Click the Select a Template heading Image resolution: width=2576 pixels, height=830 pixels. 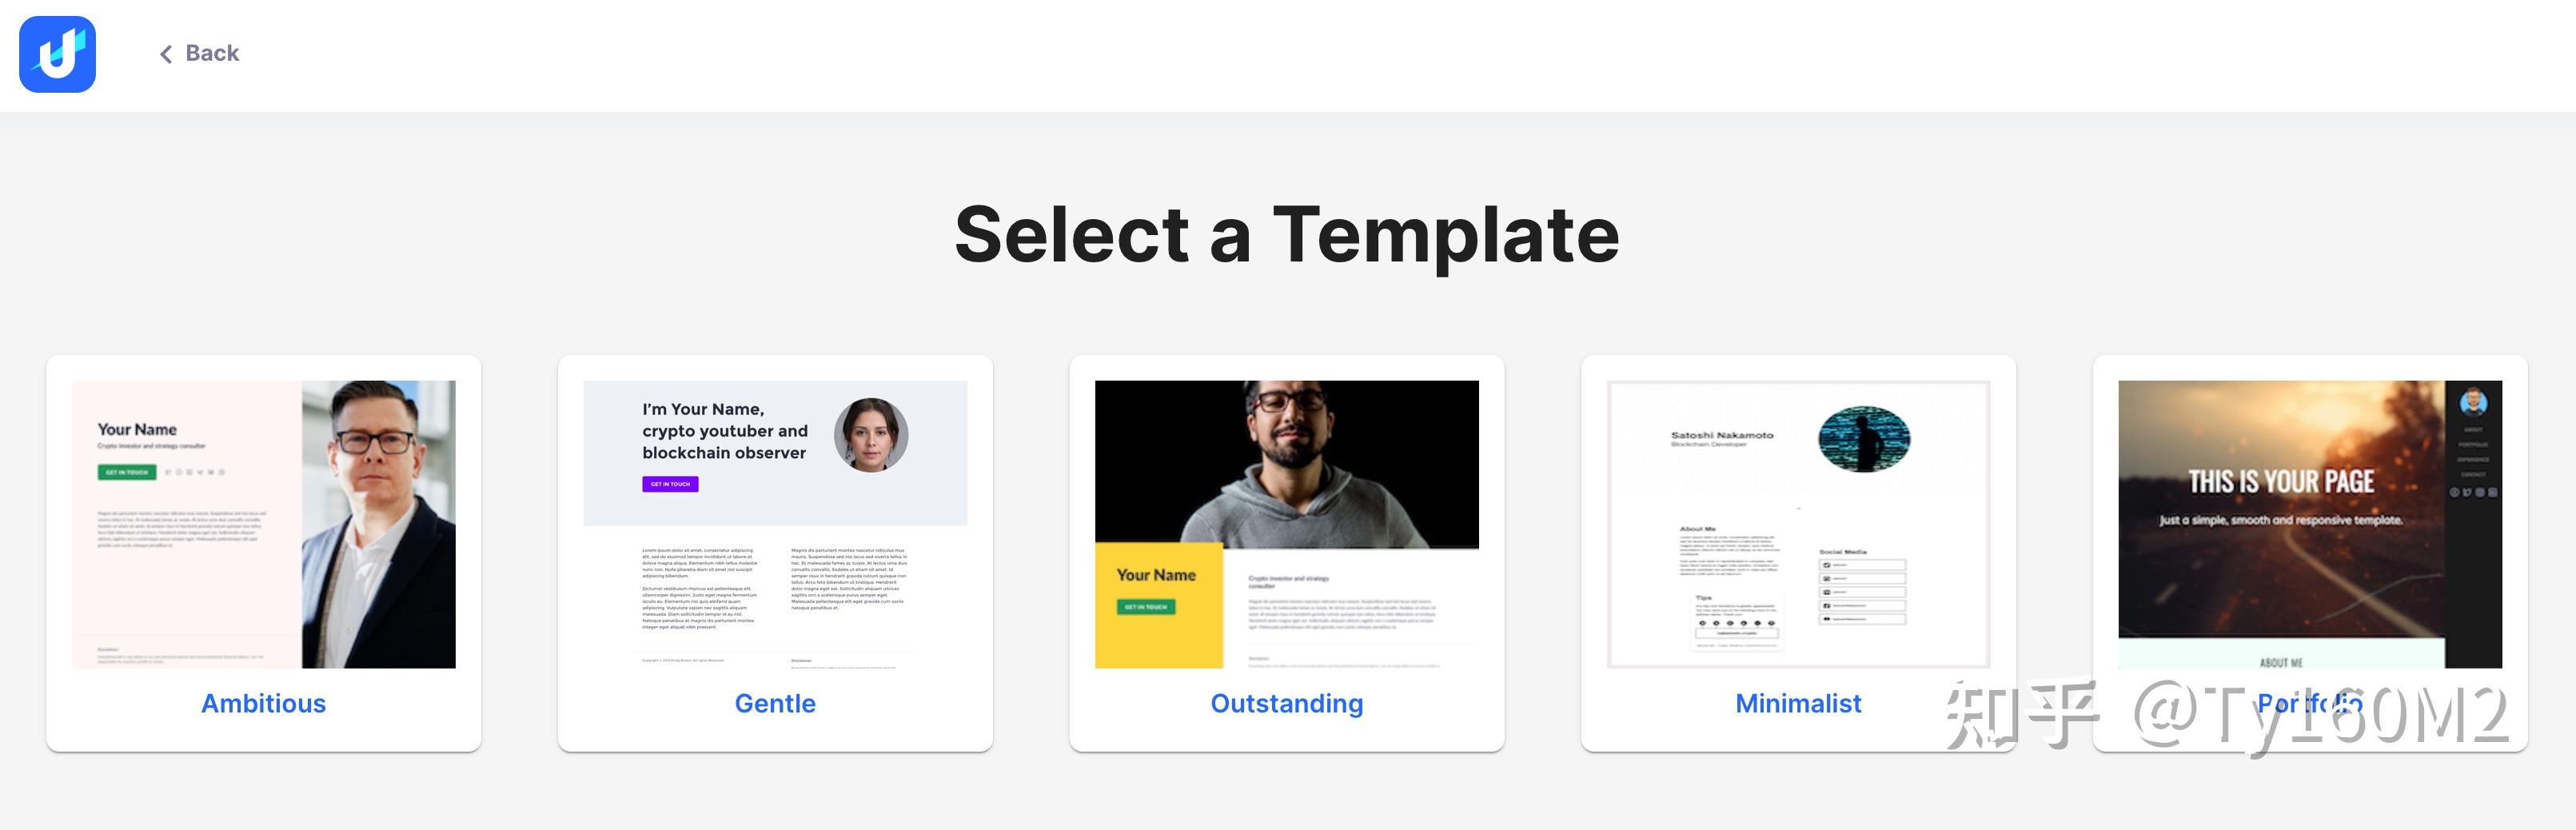click(x=1286, y=235)
